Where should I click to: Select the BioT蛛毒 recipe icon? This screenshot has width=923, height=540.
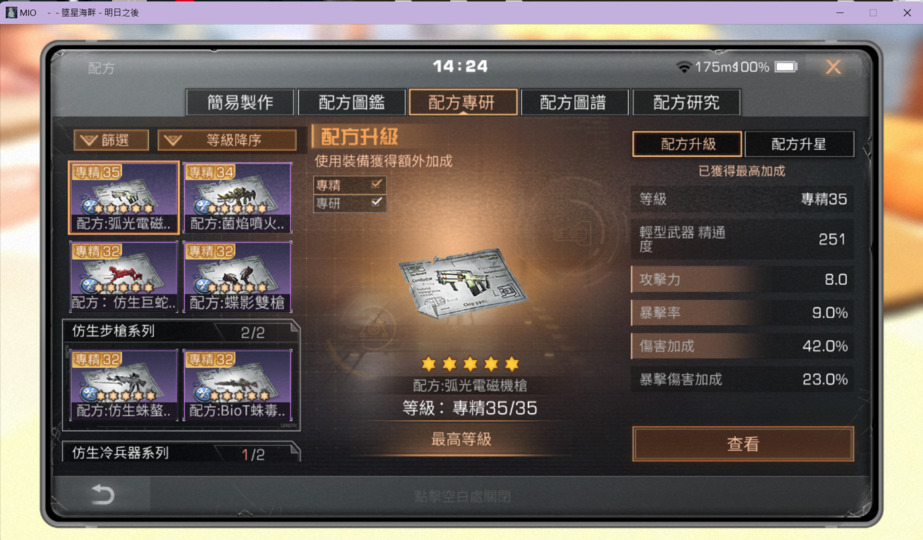(x=238, y=385)
